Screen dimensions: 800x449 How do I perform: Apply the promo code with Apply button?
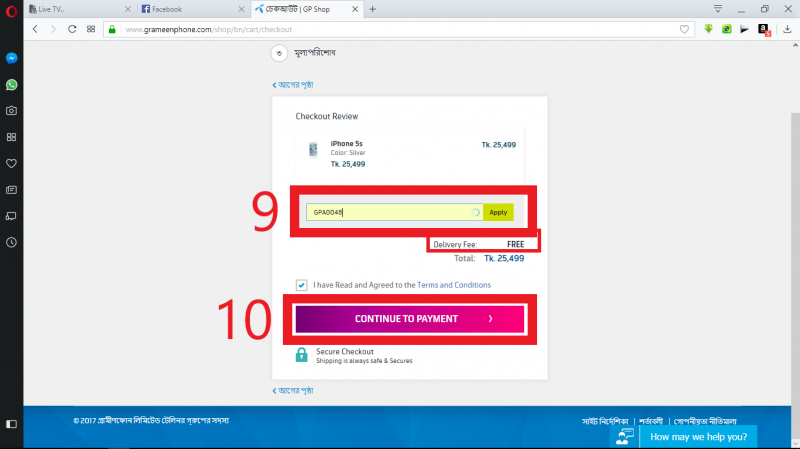[498, 212]
